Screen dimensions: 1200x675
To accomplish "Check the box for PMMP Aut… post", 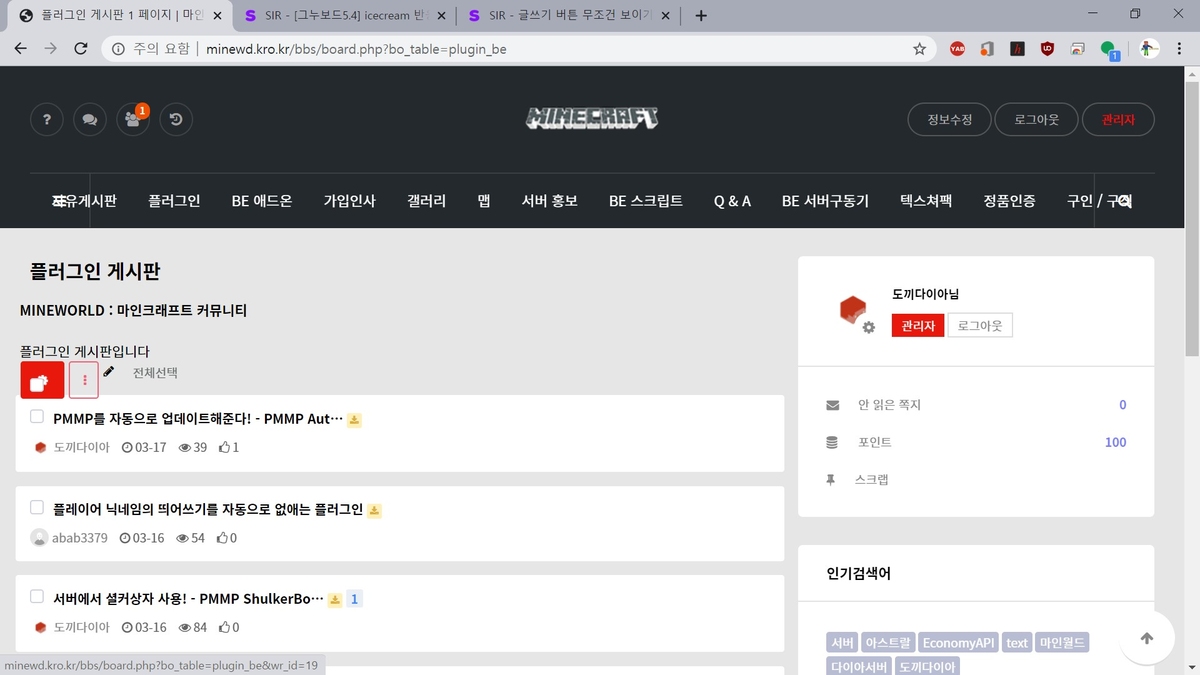I will pos(37,417).
